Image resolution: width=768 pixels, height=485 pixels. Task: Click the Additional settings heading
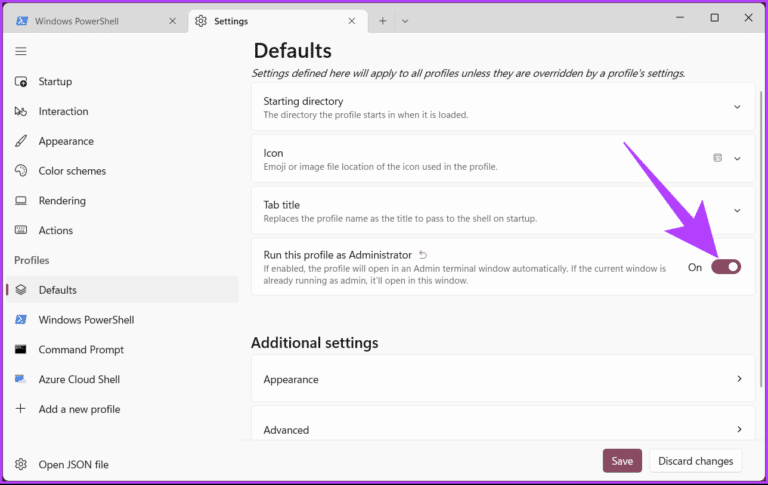point(314,343)
